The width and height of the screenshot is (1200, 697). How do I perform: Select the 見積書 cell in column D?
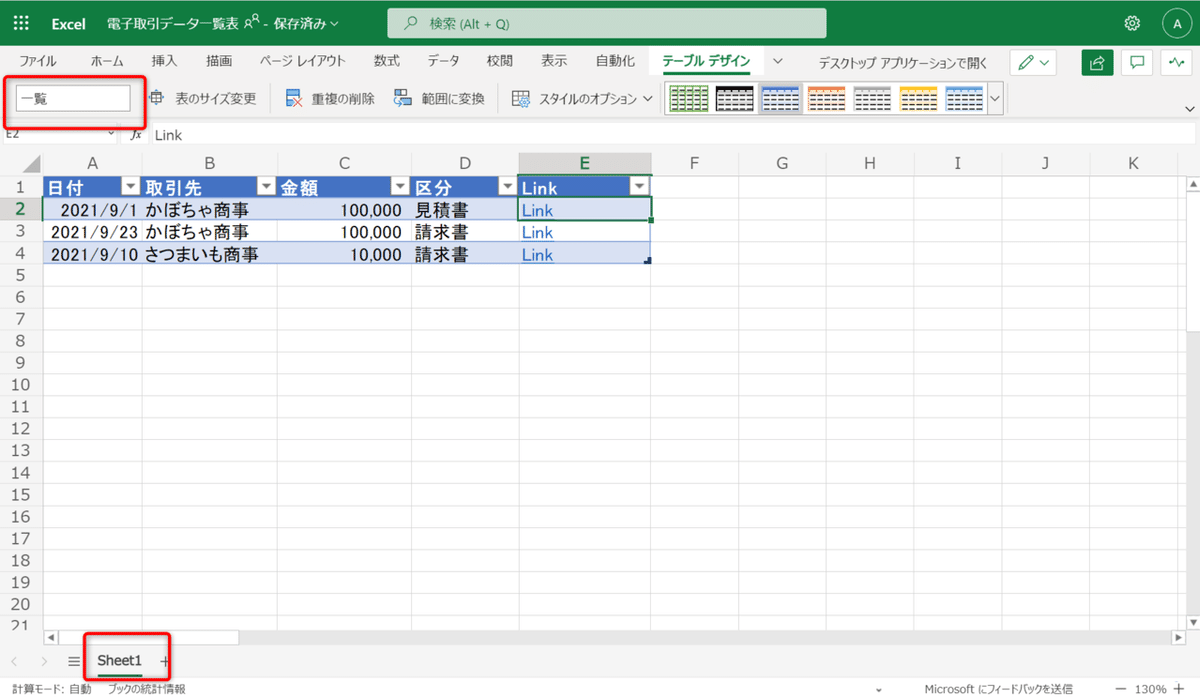[x=465, y=210]
